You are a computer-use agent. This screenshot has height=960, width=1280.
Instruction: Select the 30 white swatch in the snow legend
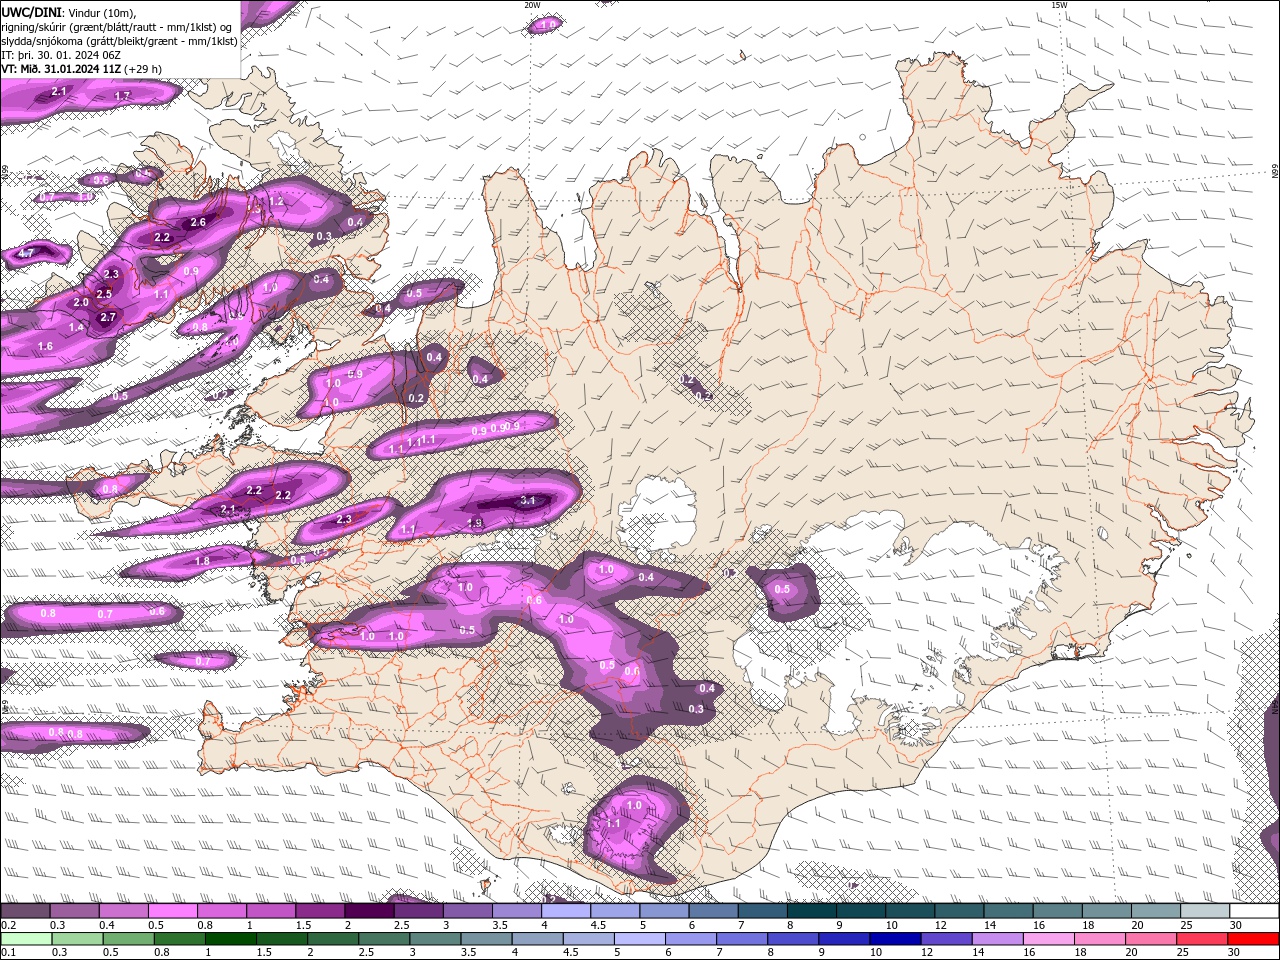pos(1255,911)
